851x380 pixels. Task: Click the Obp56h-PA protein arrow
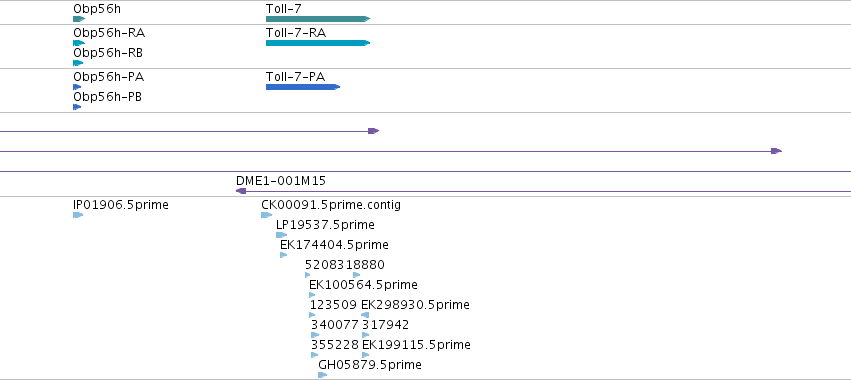[77, 87]
